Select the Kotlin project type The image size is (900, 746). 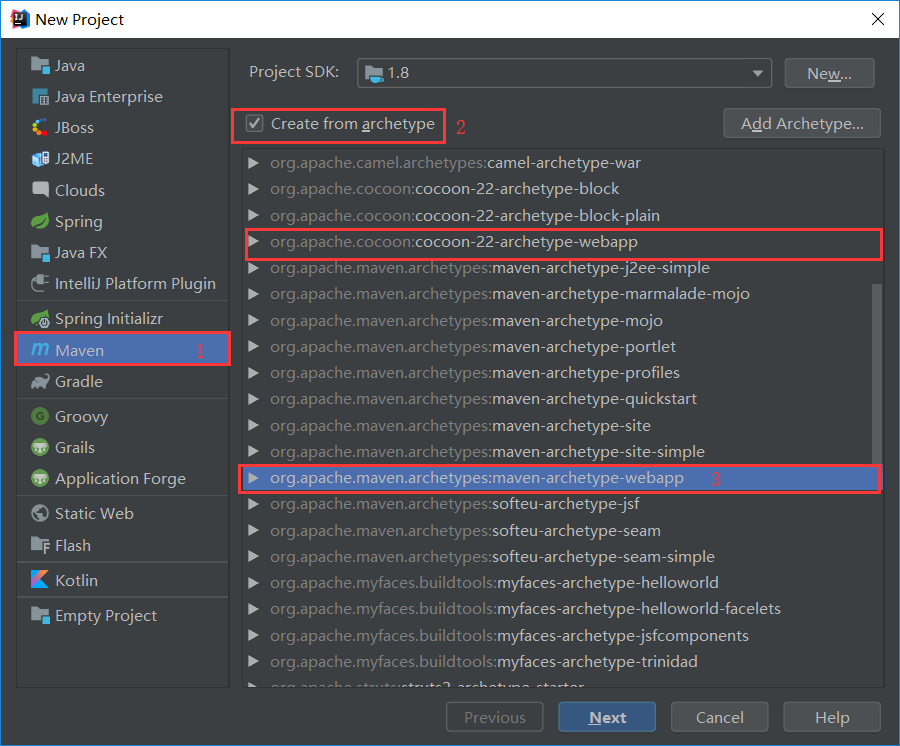pos(122,580)
